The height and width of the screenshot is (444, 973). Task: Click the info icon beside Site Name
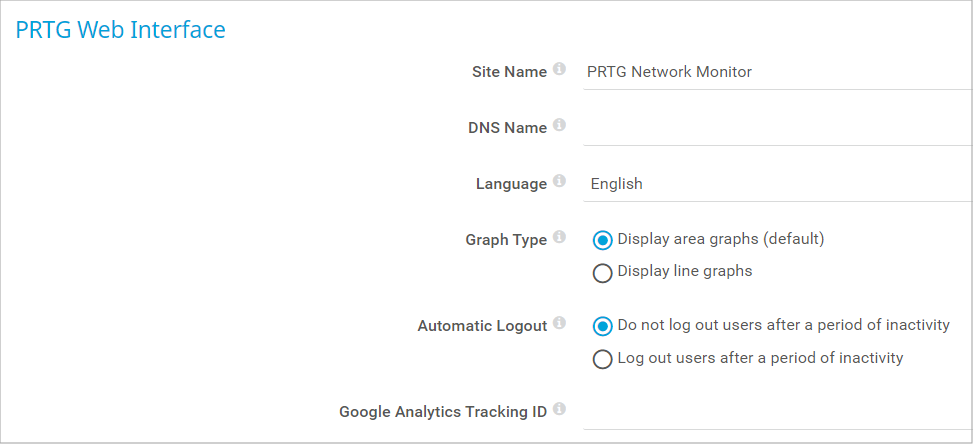(559, 71)
